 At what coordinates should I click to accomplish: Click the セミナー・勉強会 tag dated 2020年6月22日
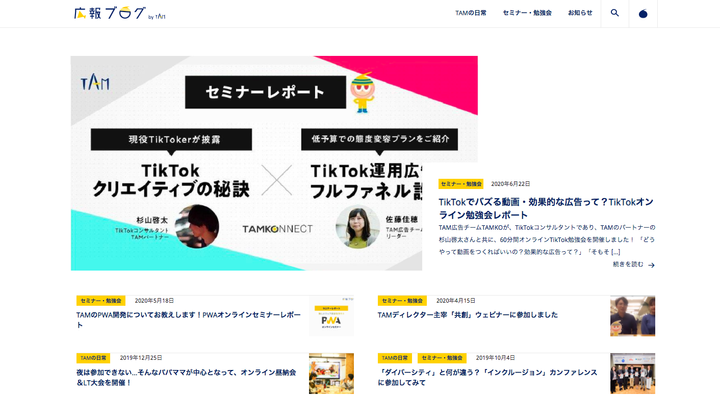pyautogui.click(x=461, y=184)
